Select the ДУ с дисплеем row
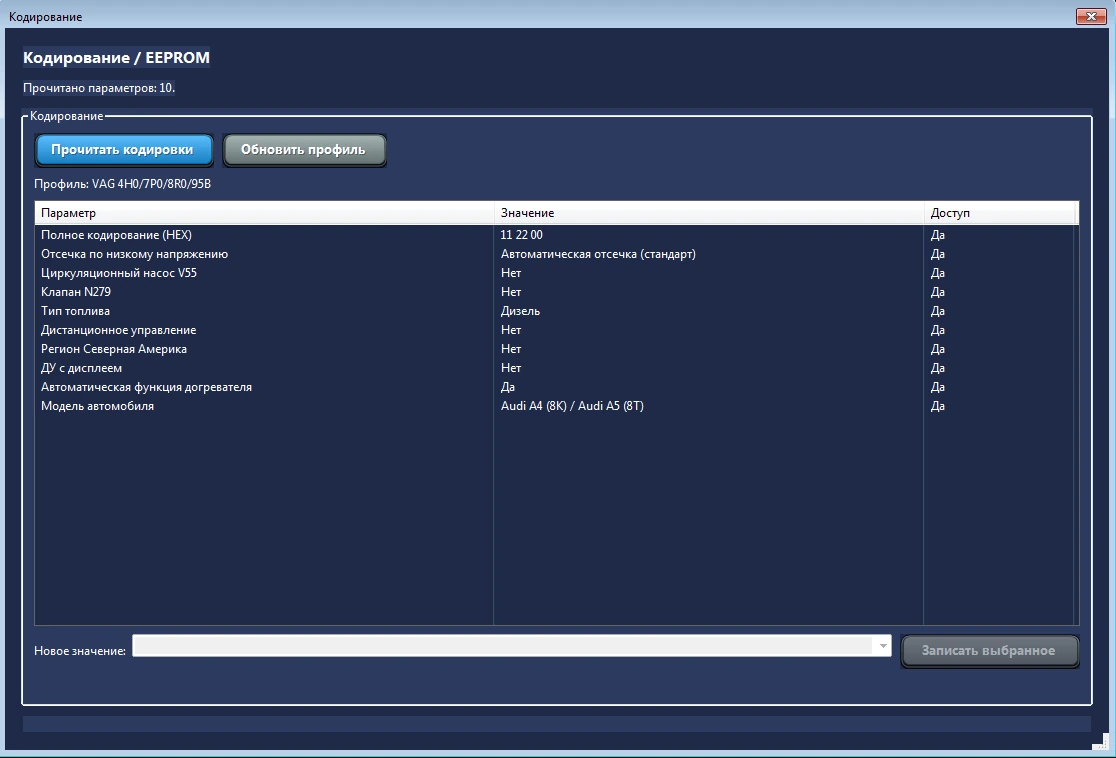The image size is (1116, 758). [557, 368]
